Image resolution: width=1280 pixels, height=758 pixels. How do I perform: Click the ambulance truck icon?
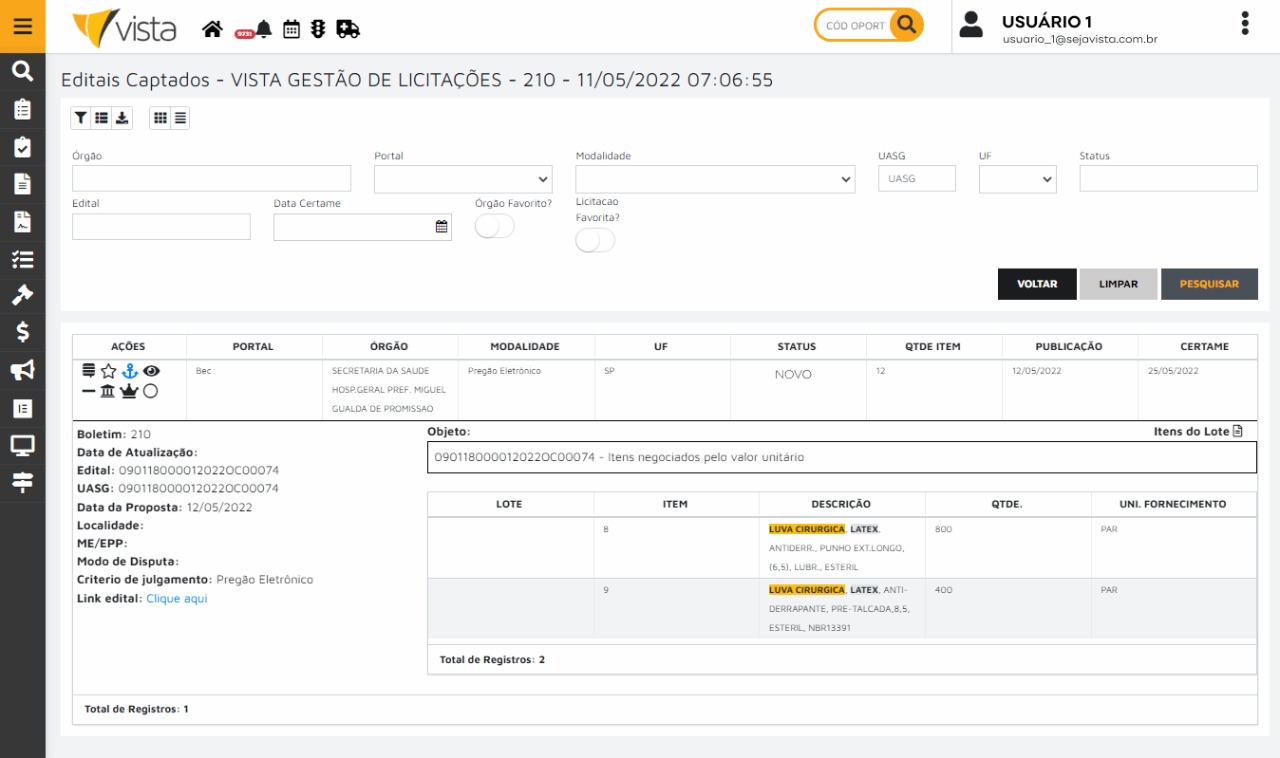pos(348,29)
